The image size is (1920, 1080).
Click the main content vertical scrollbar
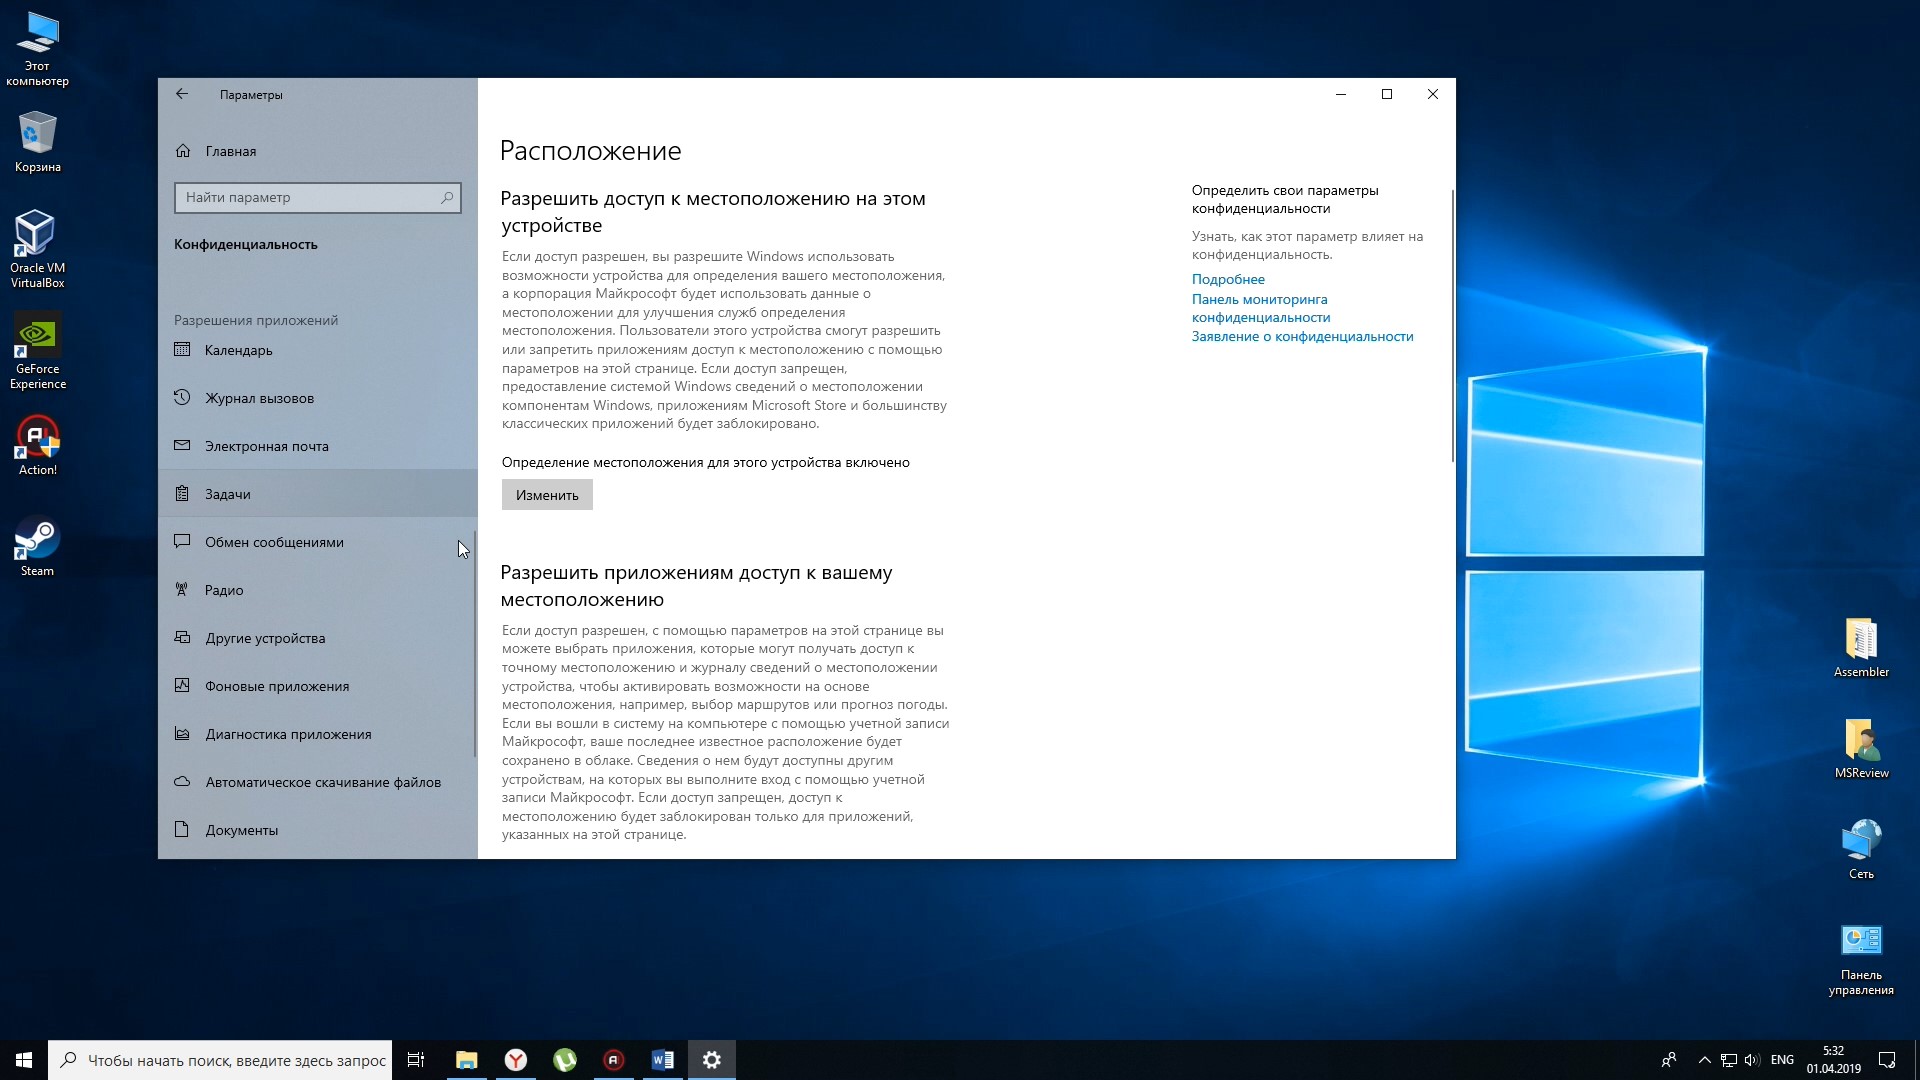pos(1452,325)
